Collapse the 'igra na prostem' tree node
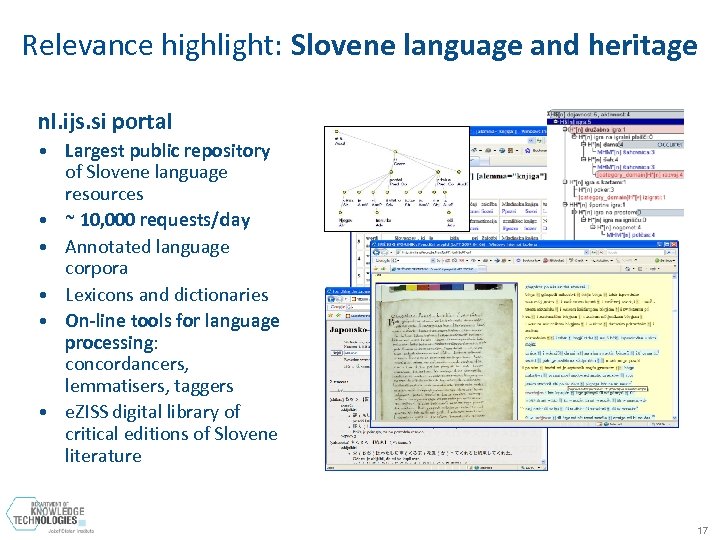The height and width of the screenshot is (540, 720). click(574, 212)
